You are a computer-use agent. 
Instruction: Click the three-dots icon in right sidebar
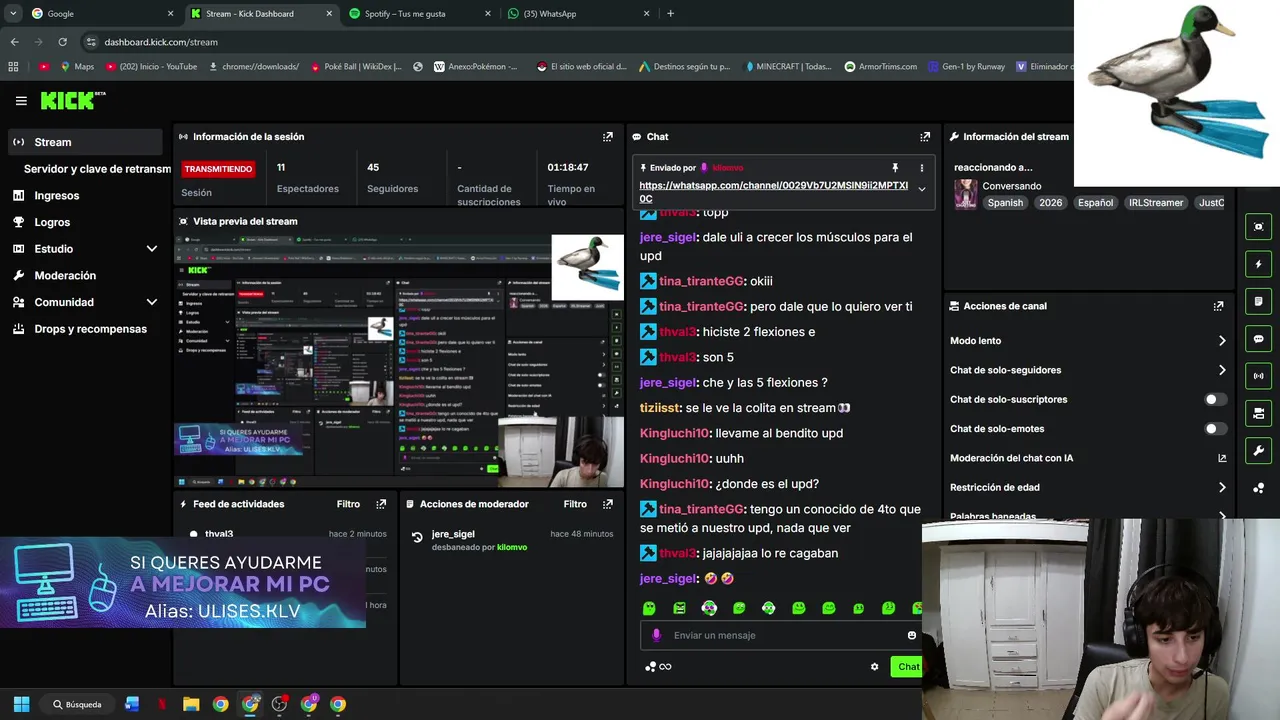click(x=1258, y=488)
